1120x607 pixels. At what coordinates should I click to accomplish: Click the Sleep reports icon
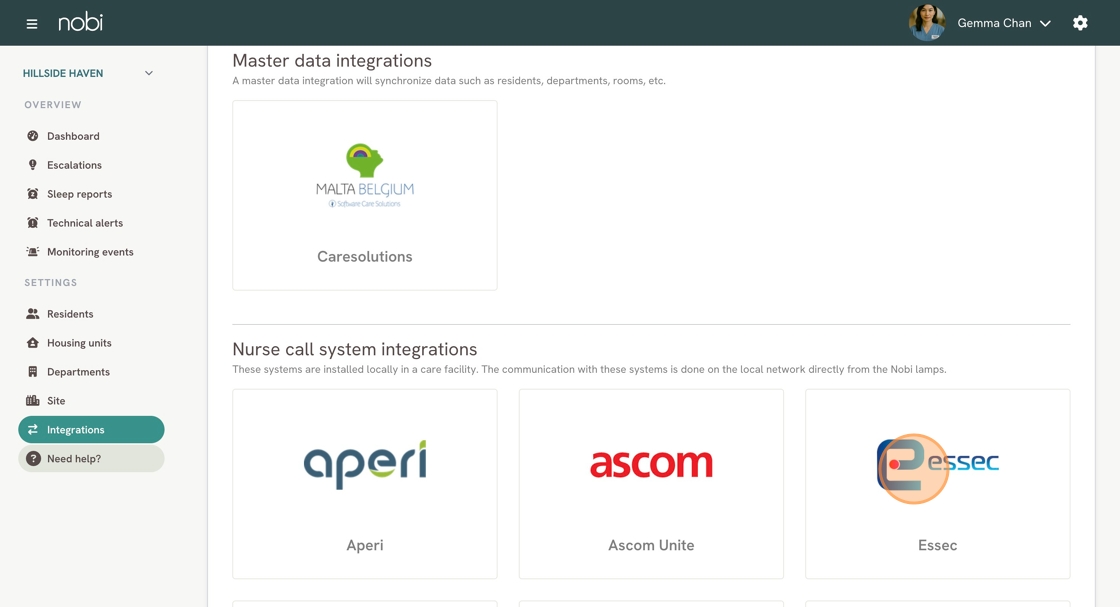tap(33, 194)
